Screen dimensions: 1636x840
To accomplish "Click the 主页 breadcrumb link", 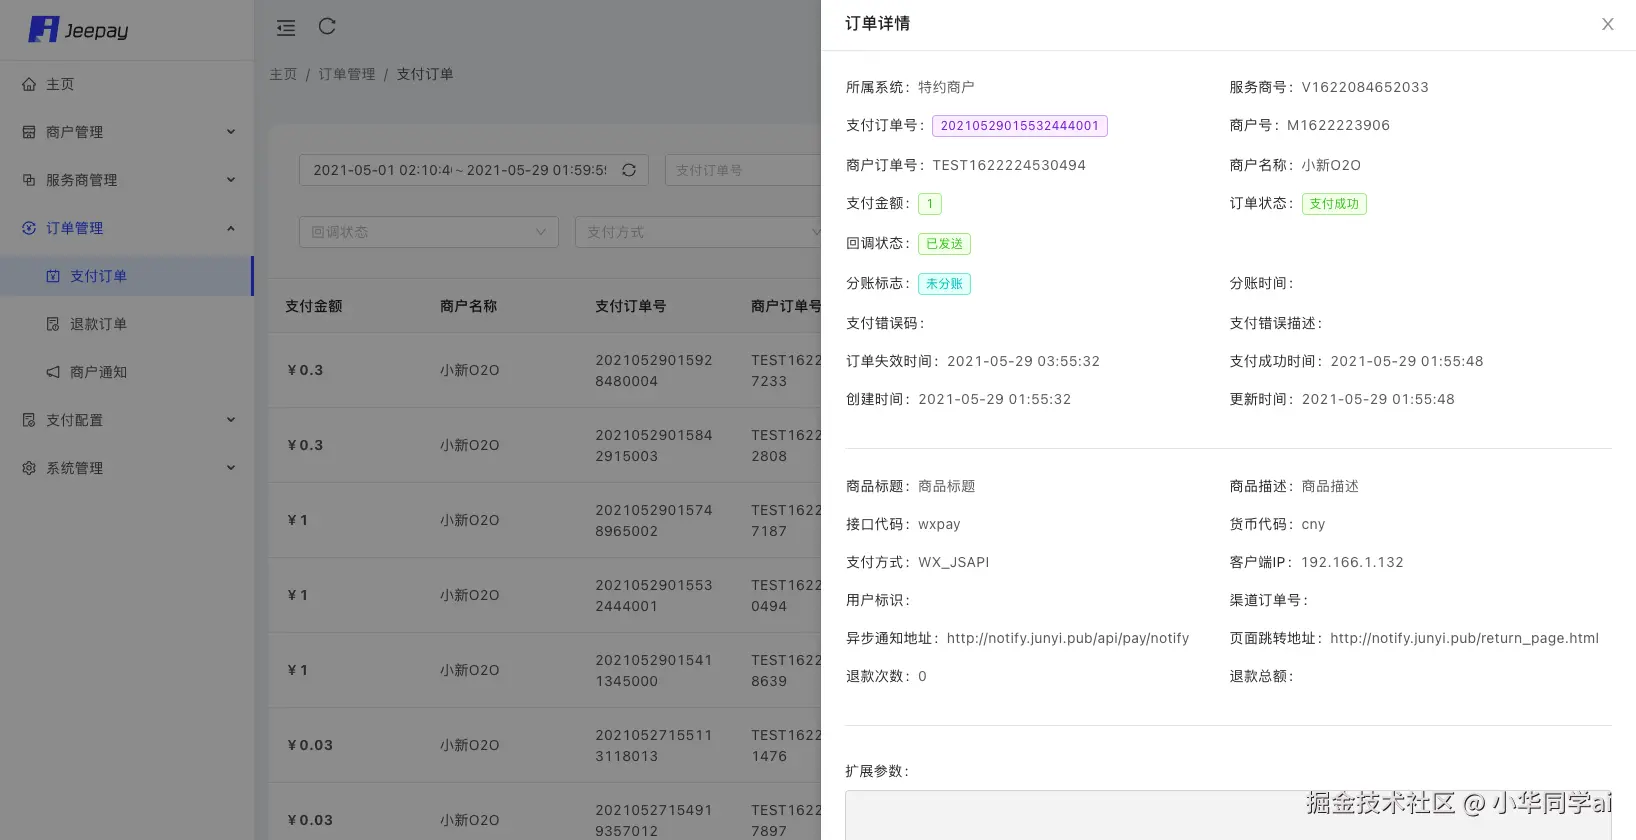I will tap(283, 74).
